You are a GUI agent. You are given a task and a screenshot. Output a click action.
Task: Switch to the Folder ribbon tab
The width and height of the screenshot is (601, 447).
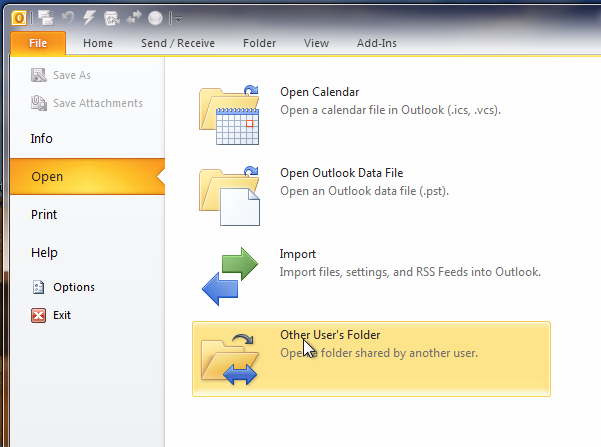tap(259, 43)
